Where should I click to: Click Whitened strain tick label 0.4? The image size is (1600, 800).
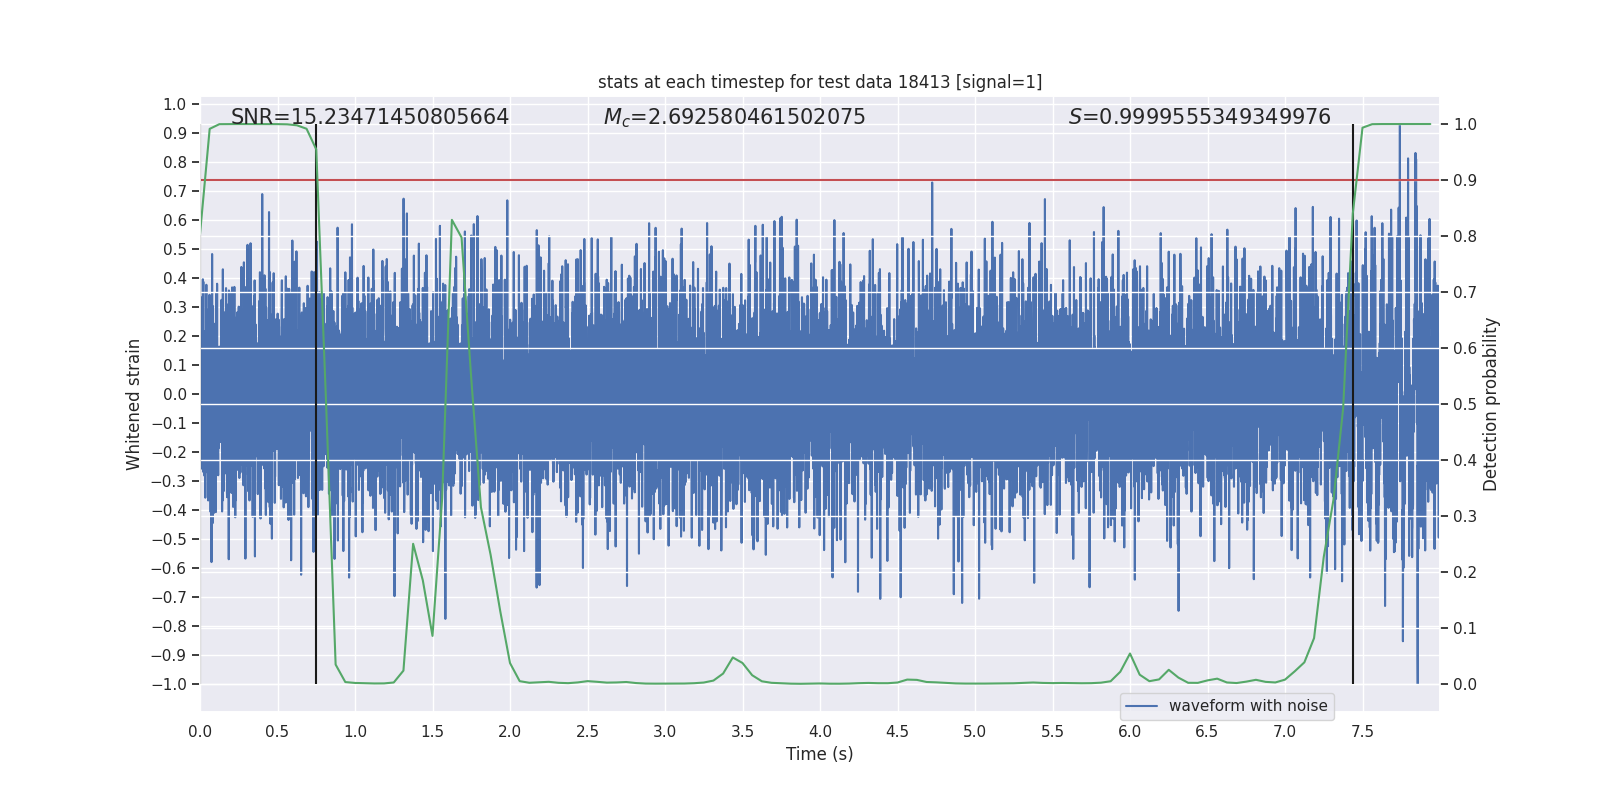pos(175,278)
